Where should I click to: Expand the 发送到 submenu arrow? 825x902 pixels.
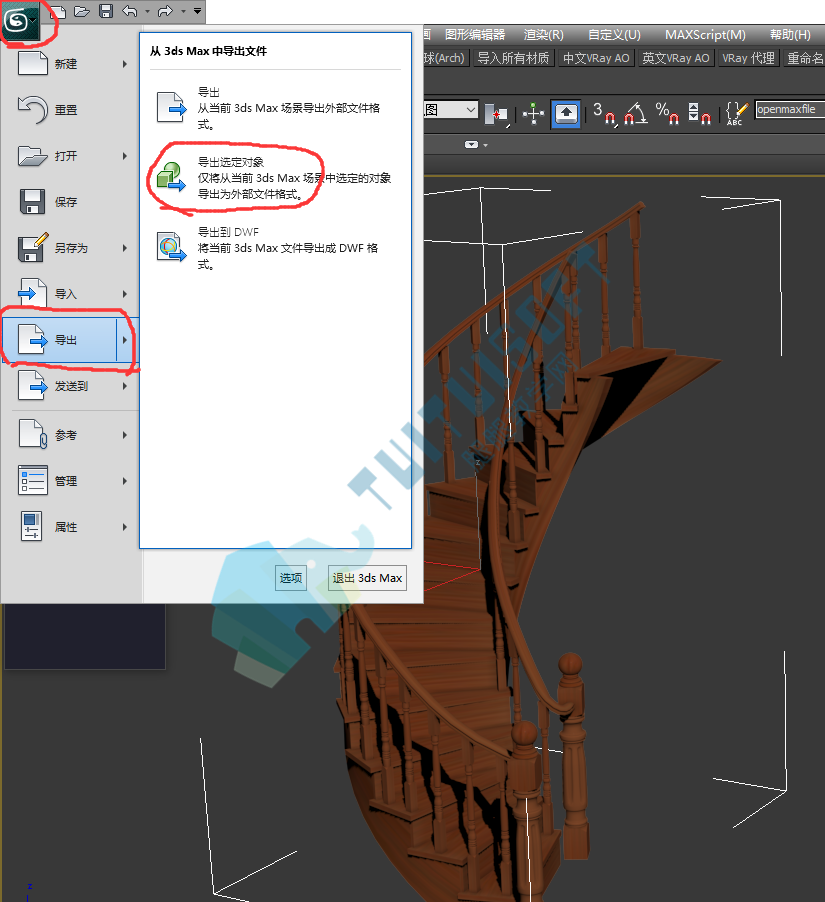125,386
